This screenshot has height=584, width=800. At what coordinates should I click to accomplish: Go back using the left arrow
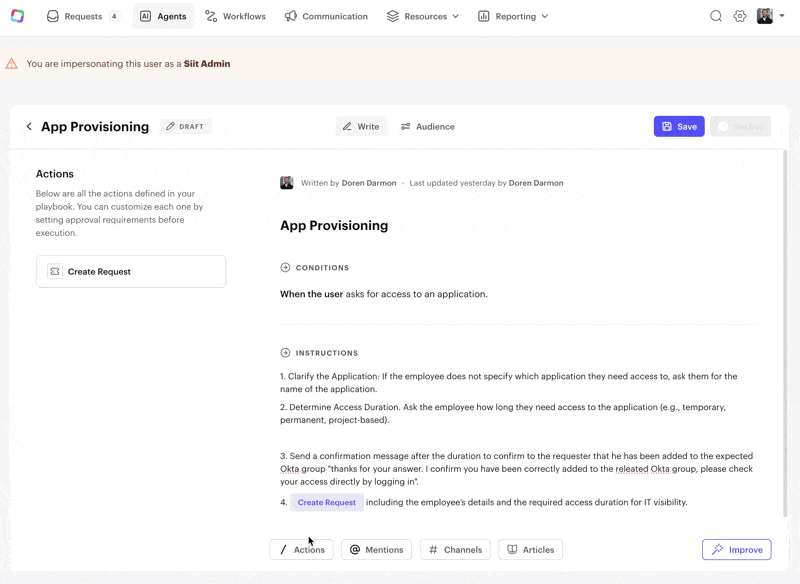click(x=29, y=127)
